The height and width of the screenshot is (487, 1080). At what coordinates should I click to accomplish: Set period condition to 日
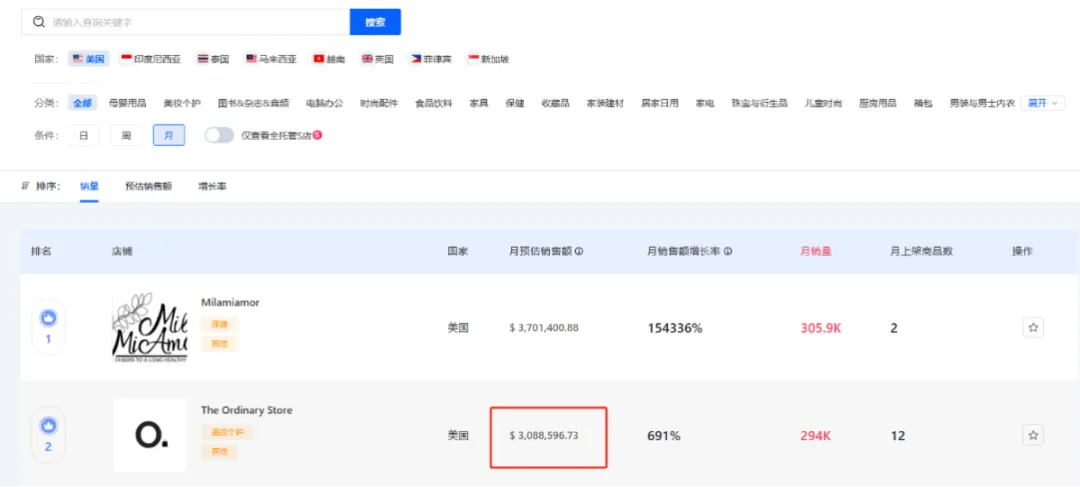[83, 136]
